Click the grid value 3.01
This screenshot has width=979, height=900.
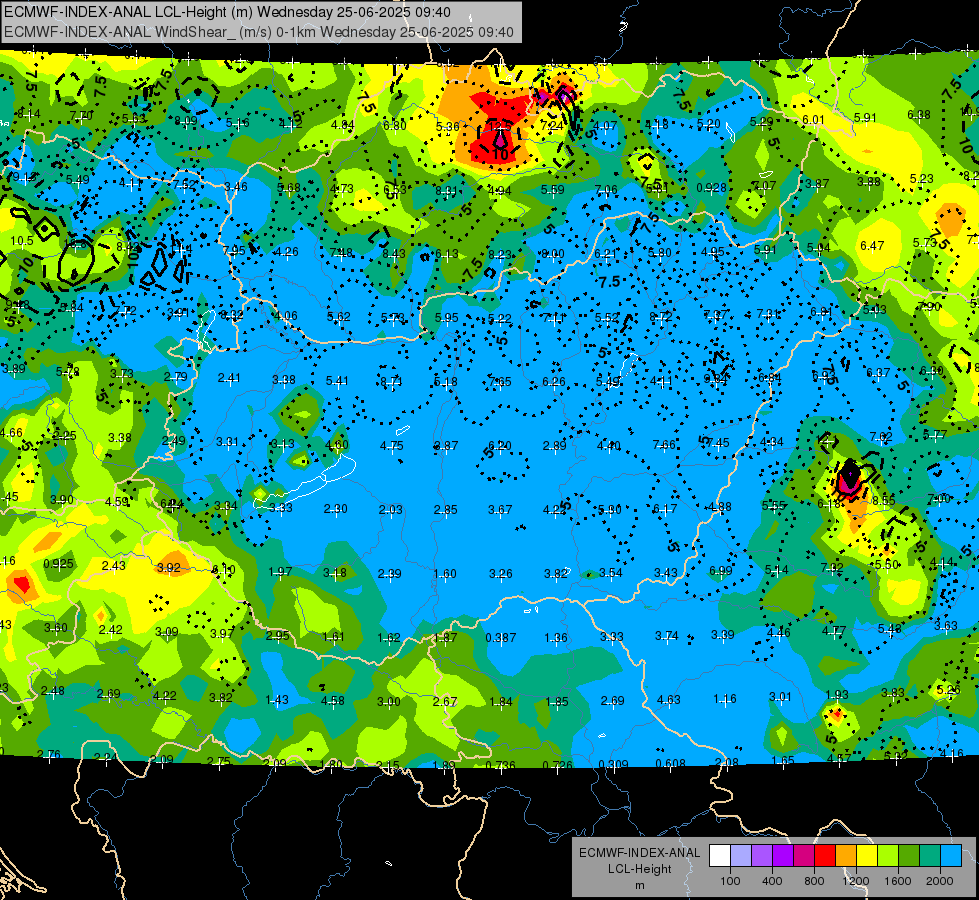(x=780, y=696)
